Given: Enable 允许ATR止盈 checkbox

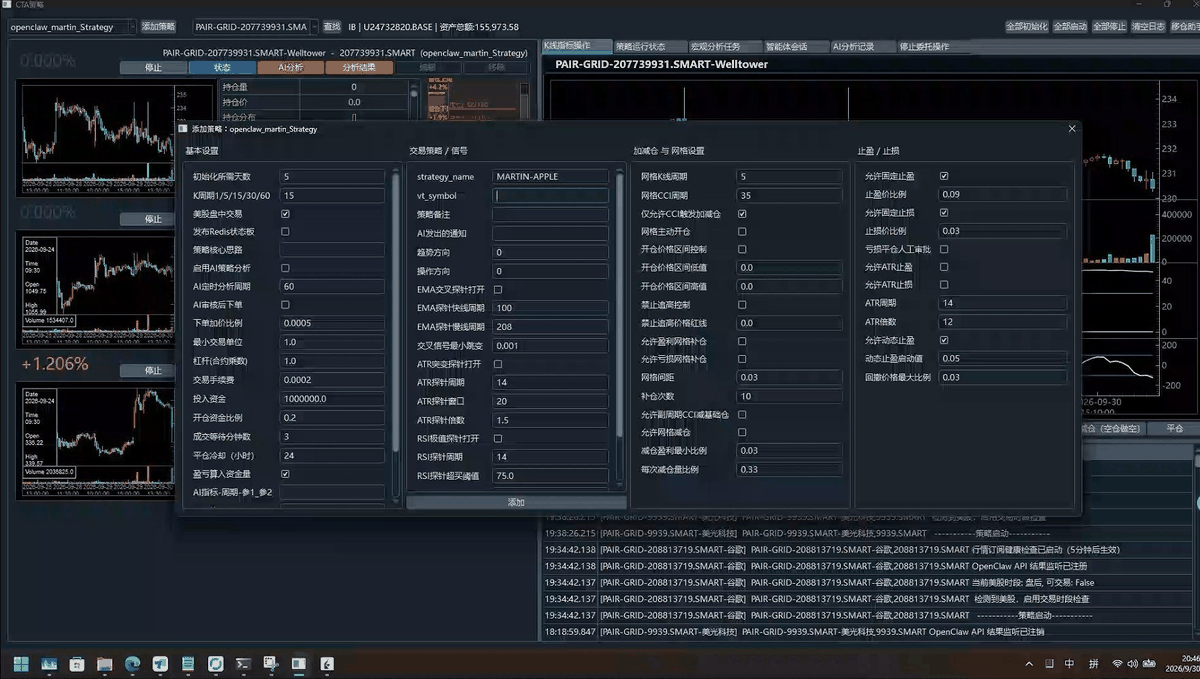Looking at the screenshot, I should coord(944,267).
